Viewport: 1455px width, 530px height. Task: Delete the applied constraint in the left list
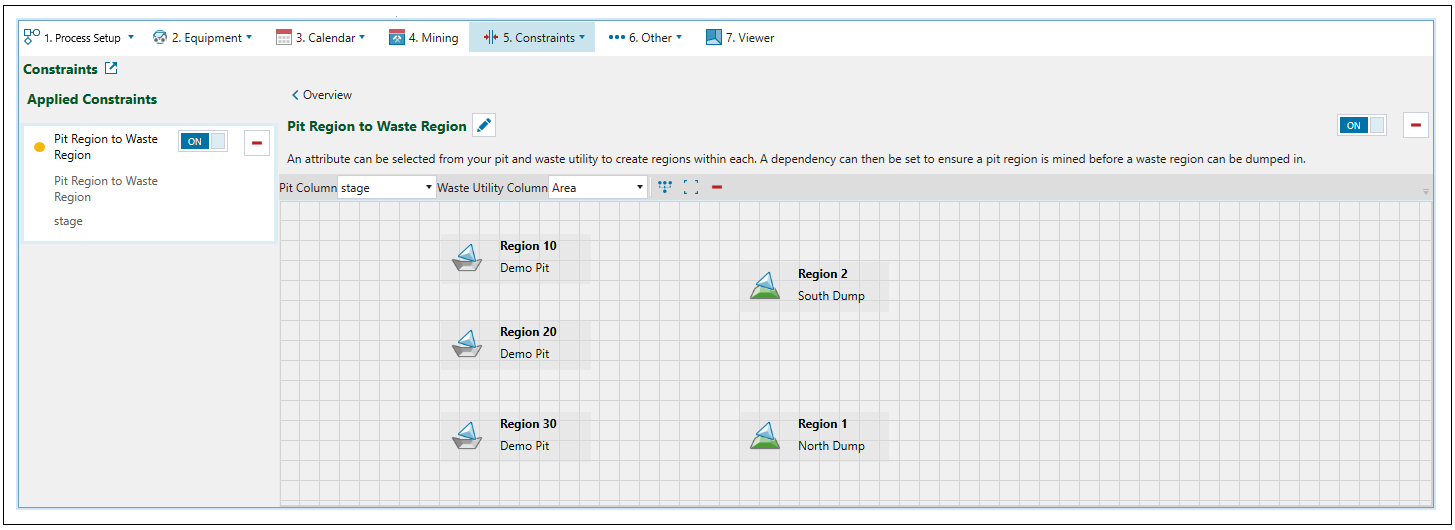[x=257, y=143]
